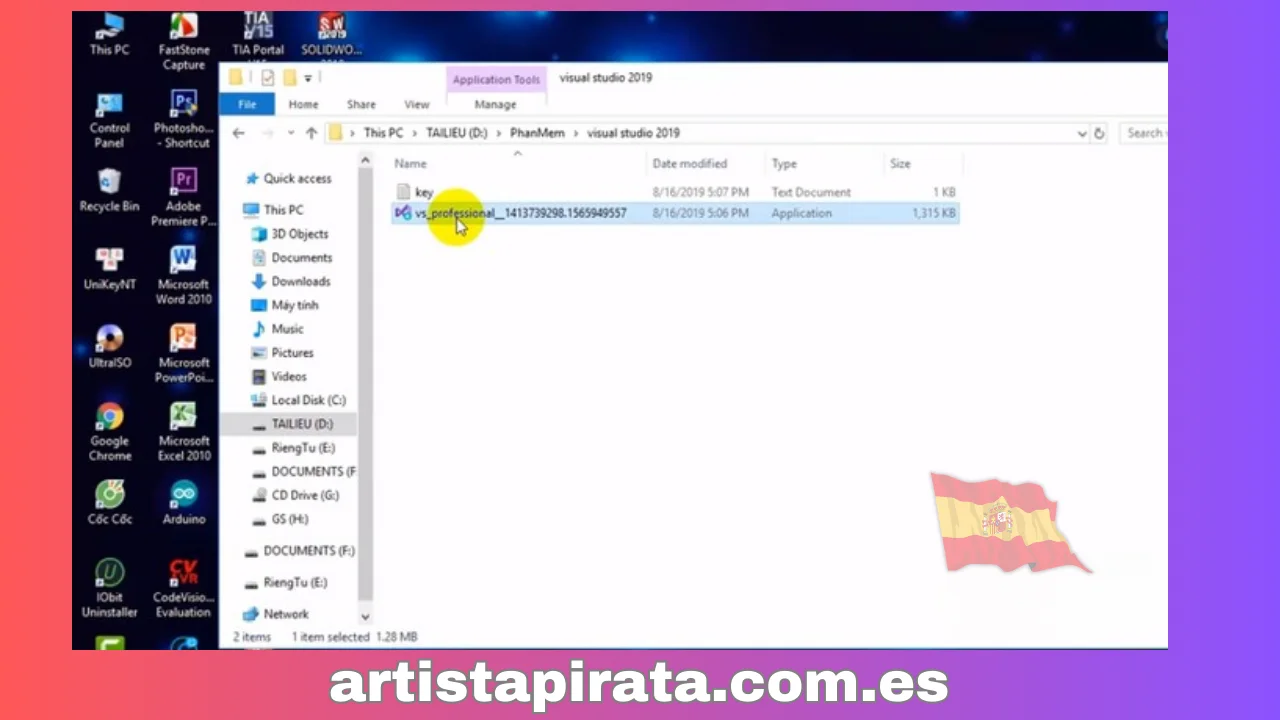
Task: Open 3D Objects folder in sidebar
Action: click(300, 234)
